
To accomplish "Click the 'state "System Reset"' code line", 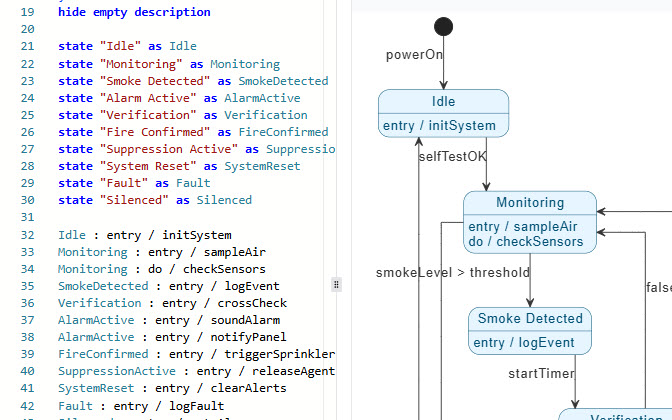I will pyautogui.click(x=179, y=166).
